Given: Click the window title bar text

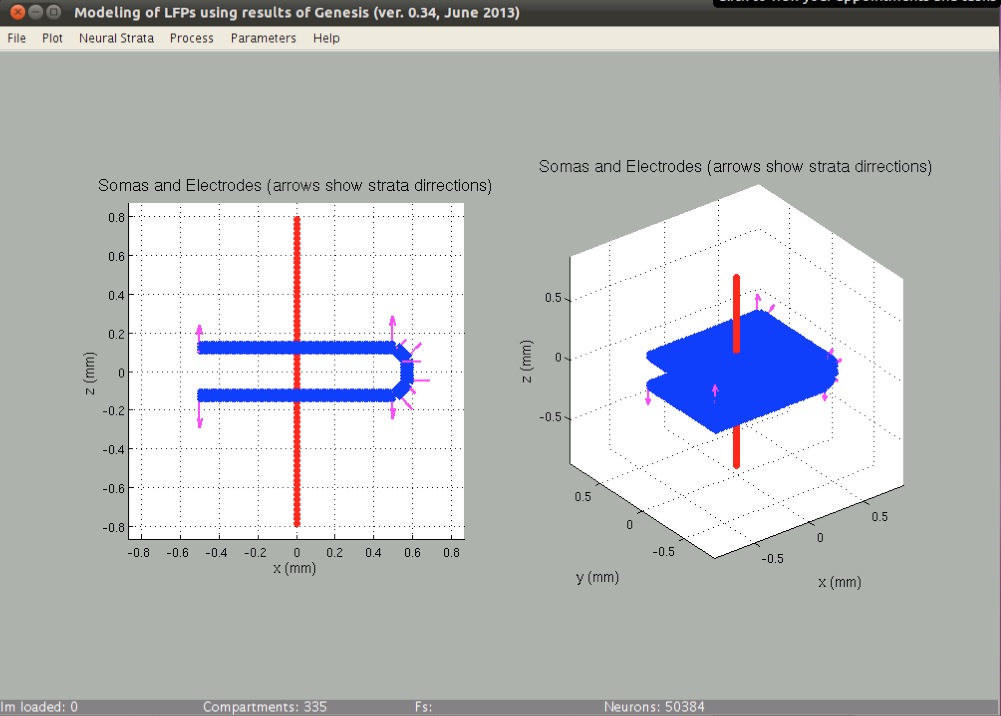Looking at the screenshot, I should pos(297,13).
